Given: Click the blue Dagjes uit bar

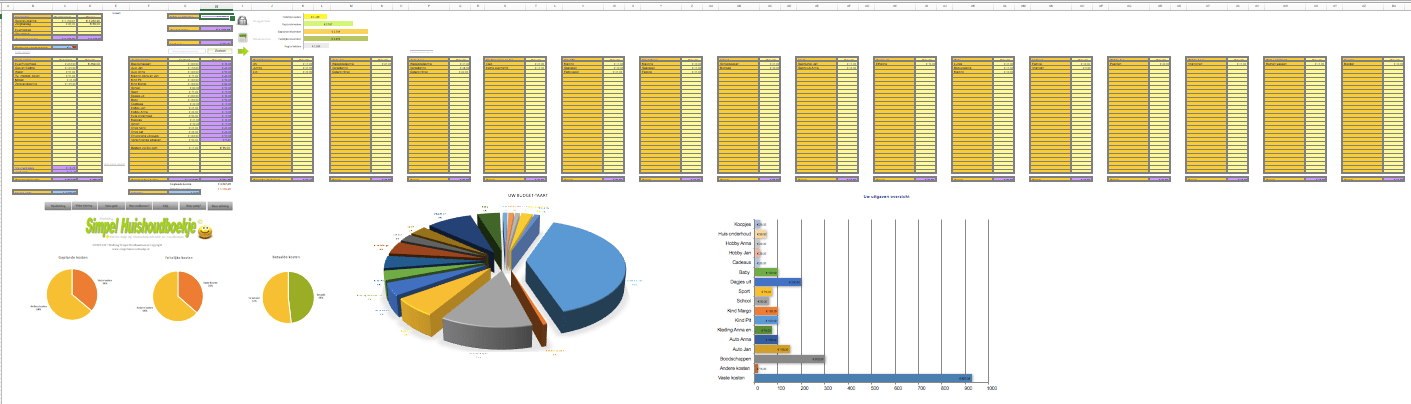Looking at the screenshot, I should point(779,282).
